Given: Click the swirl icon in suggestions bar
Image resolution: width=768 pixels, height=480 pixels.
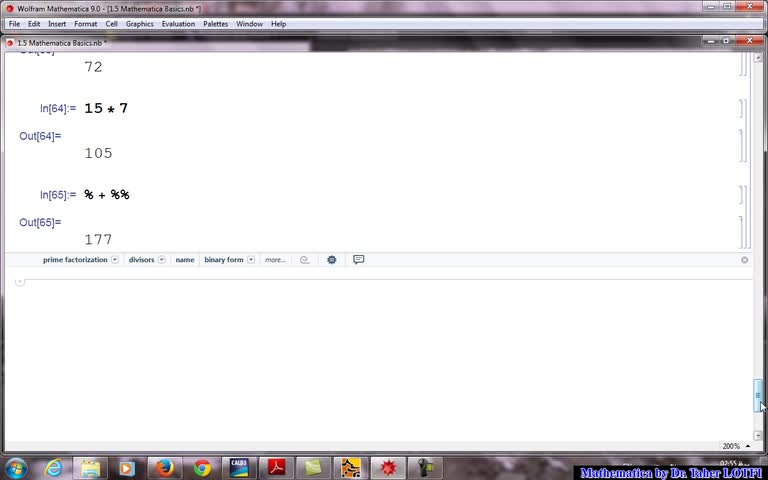Looking at the screenshot, I should pyautogui.click(x=305, y=260).
